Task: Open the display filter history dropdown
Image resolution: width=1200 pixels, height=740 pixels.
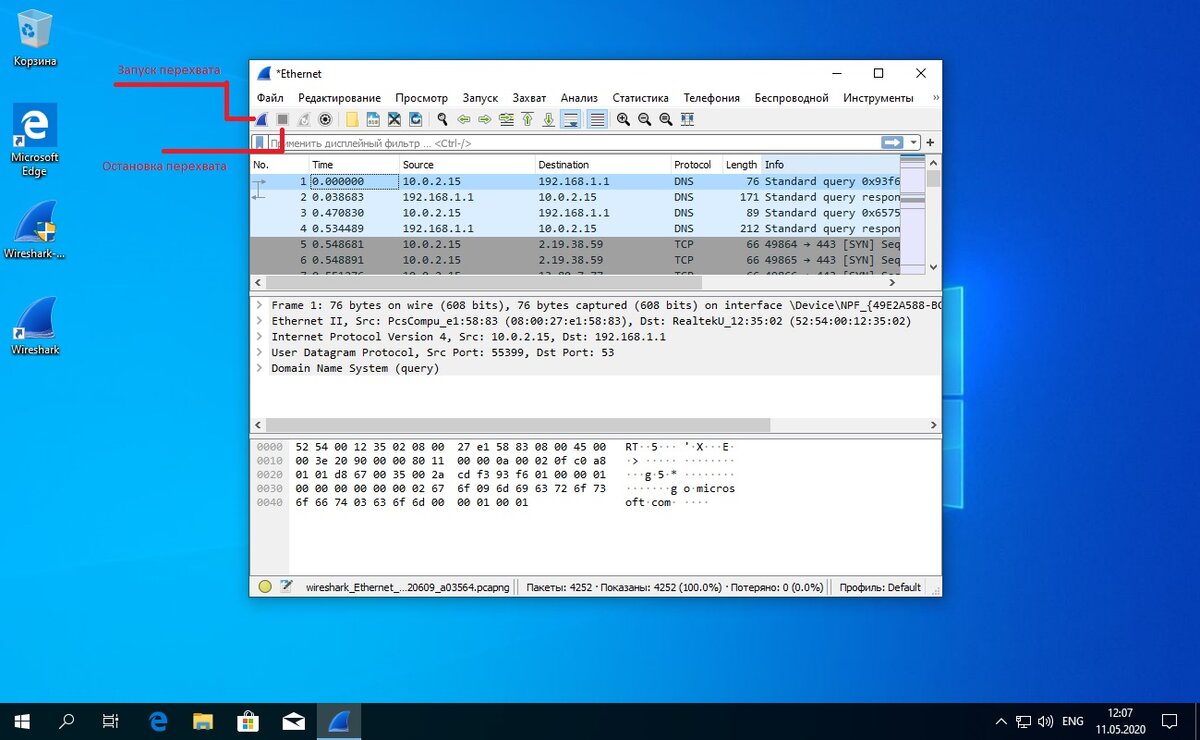Action: click(x=913, y=143)
